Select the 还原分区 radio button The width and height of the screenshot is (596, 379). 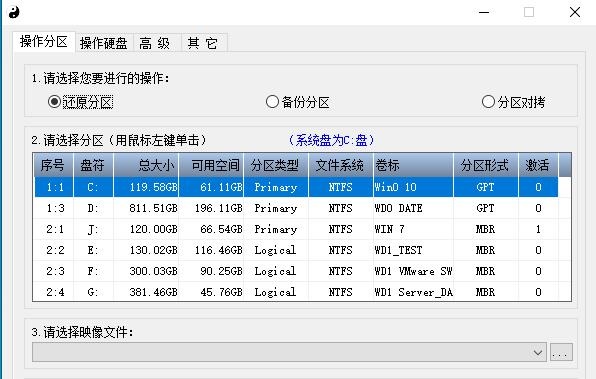pyautogui.click(x=81, y=102)
